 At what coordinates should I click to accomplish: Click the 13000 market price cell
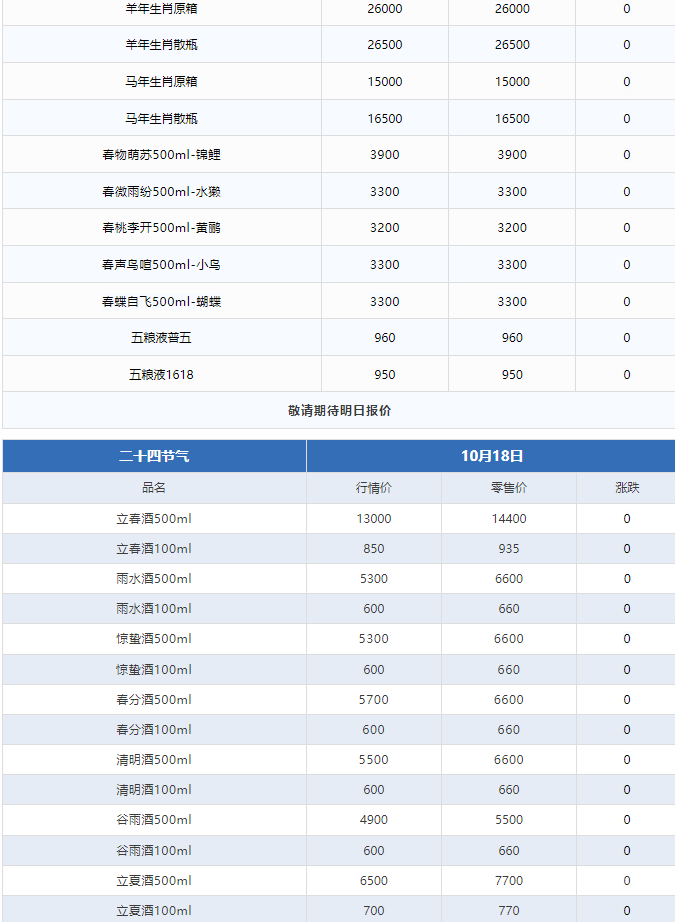click(x=373, y=519)
